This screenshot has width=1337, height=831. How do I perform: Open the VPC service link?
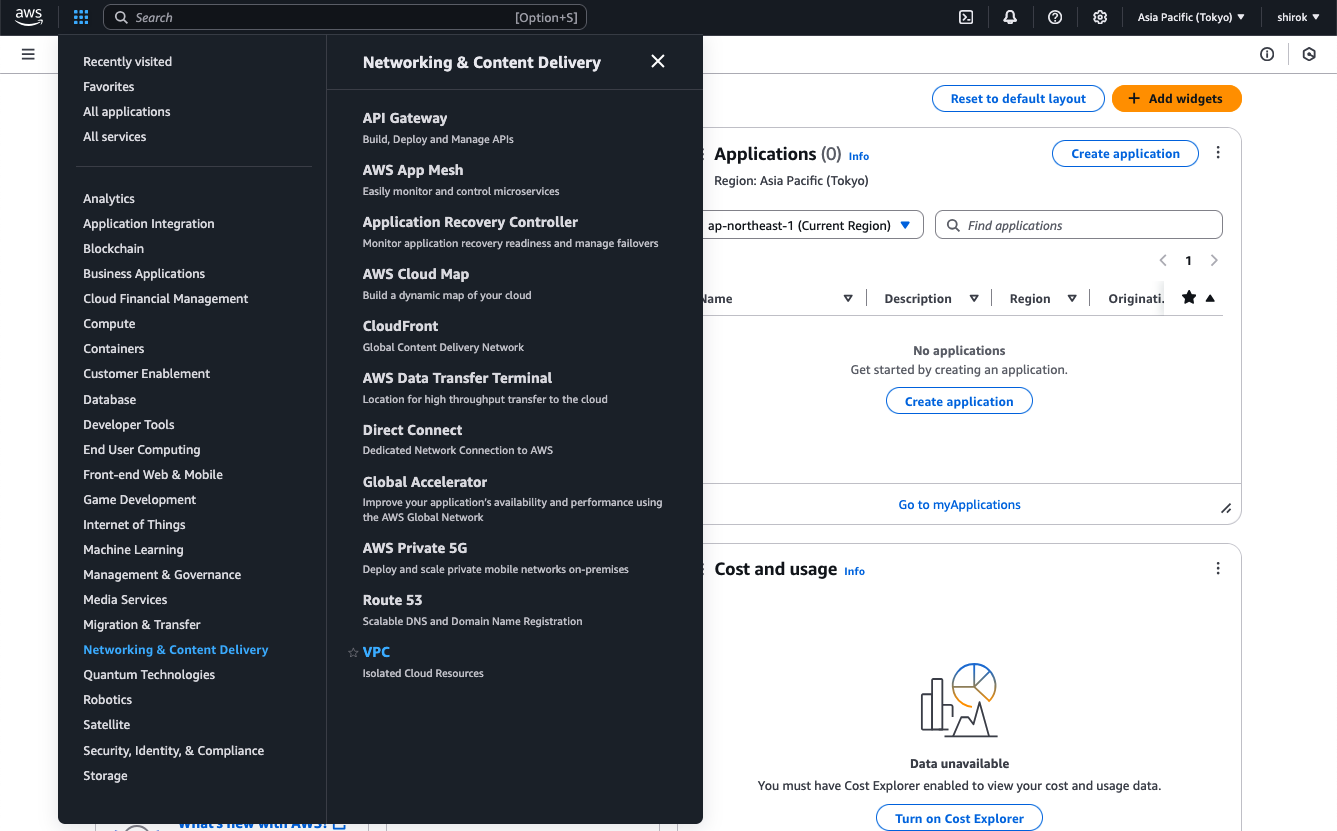tap(376, 652)
